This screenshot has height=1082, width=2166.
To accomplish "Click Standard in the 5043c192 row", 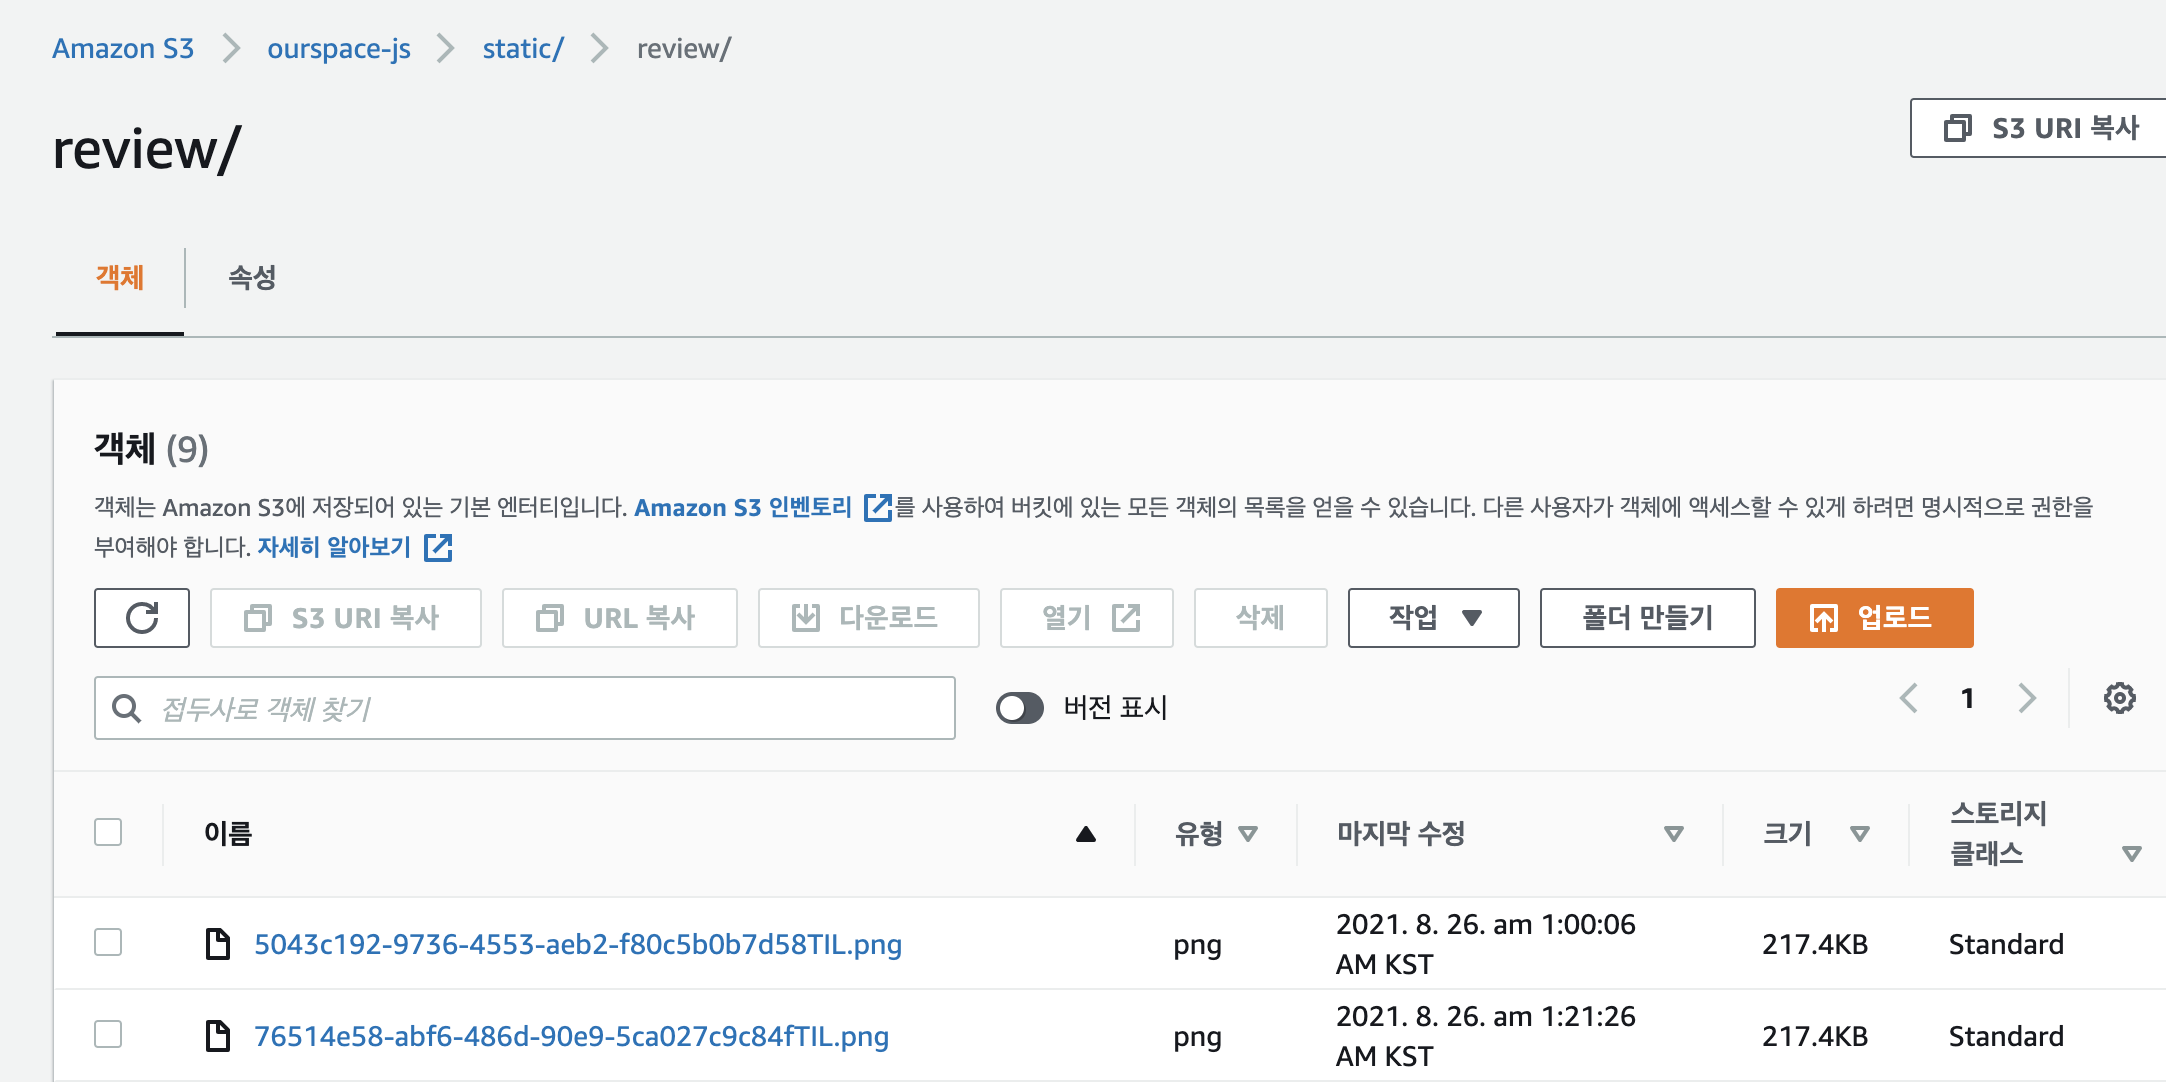I will pyautogui.click(x=2006, y=944).
